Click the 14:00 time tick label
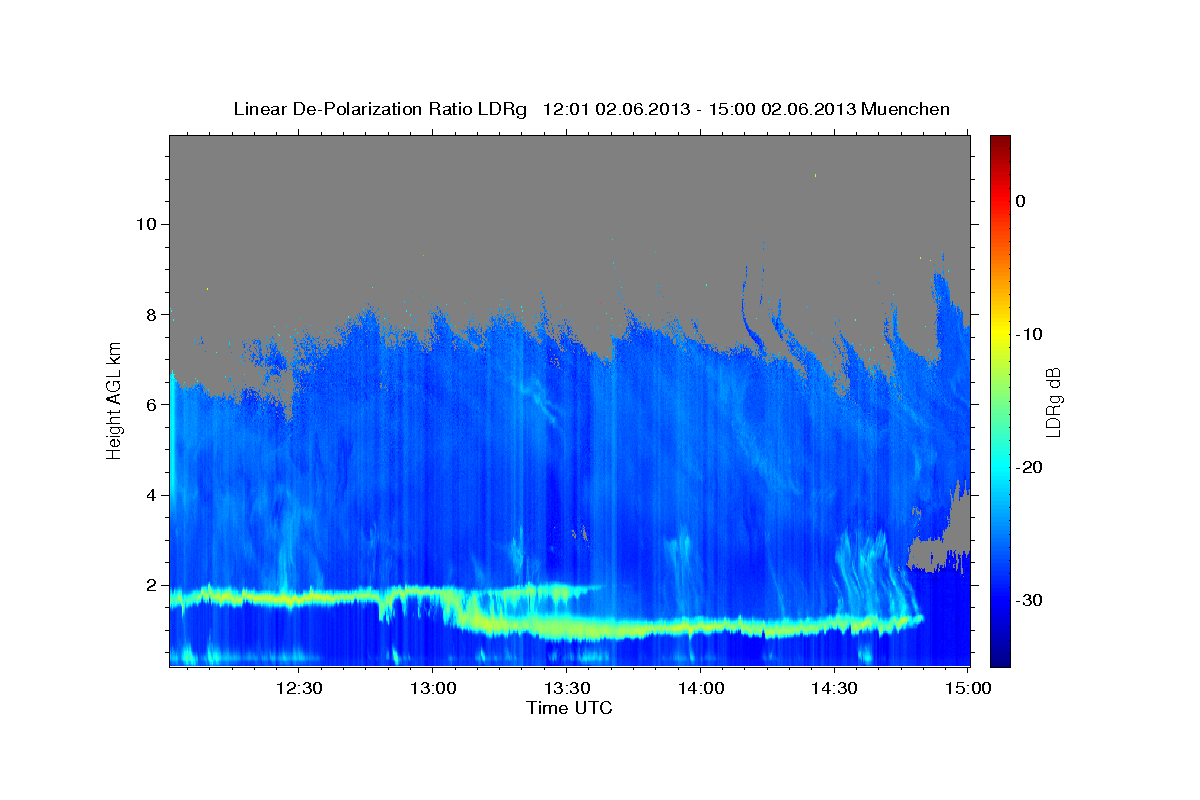1200x800 pixels. pos(700,688)
